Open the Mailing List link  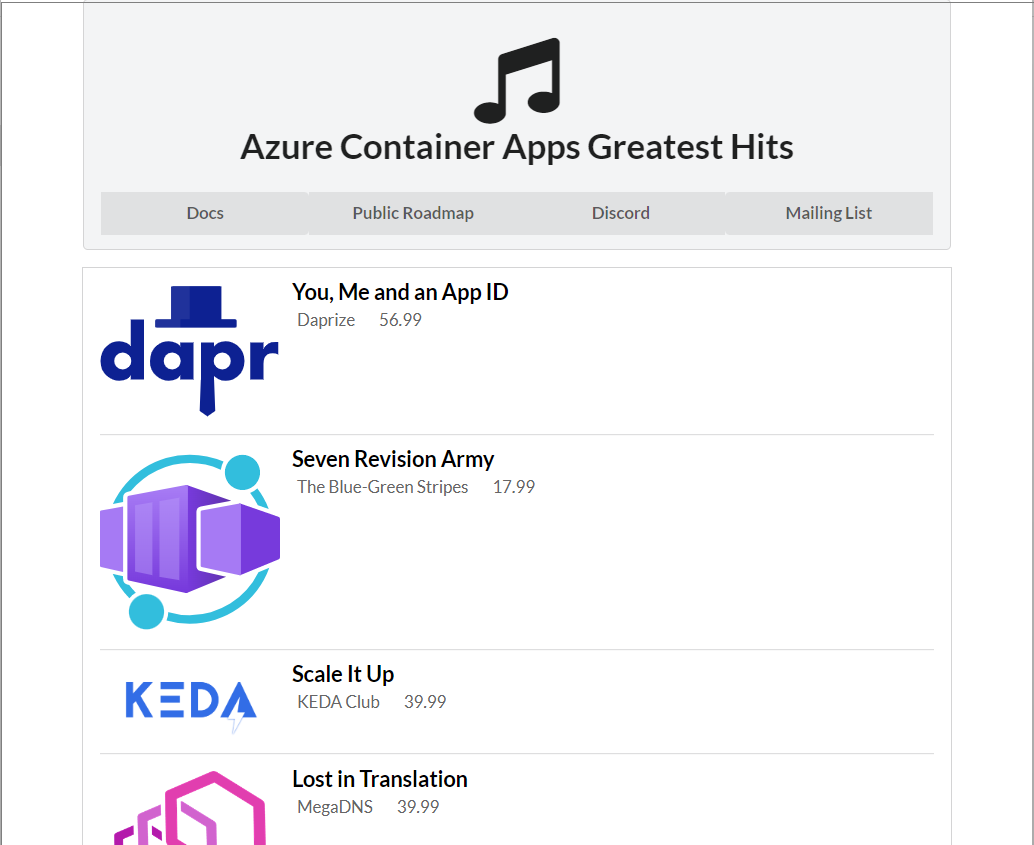click(x=828, y=213)
